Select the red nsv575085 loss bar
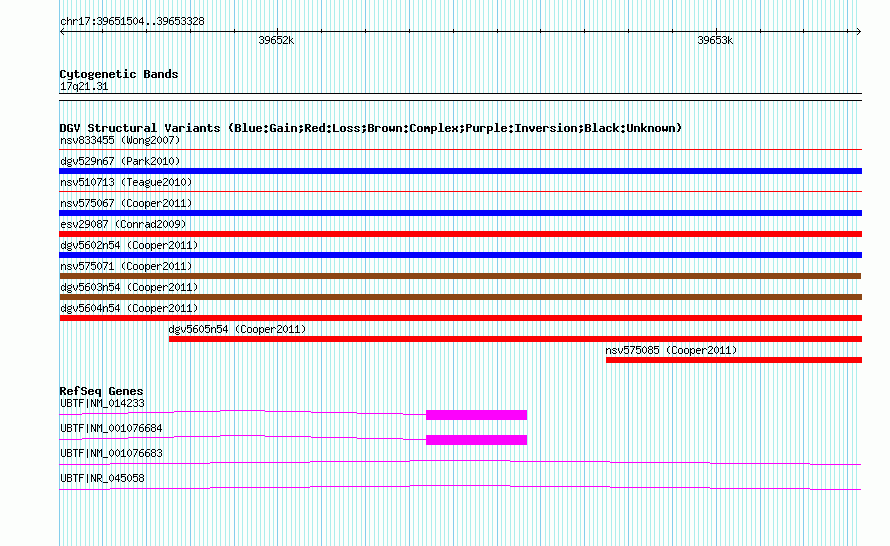The width and height of the screenshot is (890, 546). tap(733, 360)
